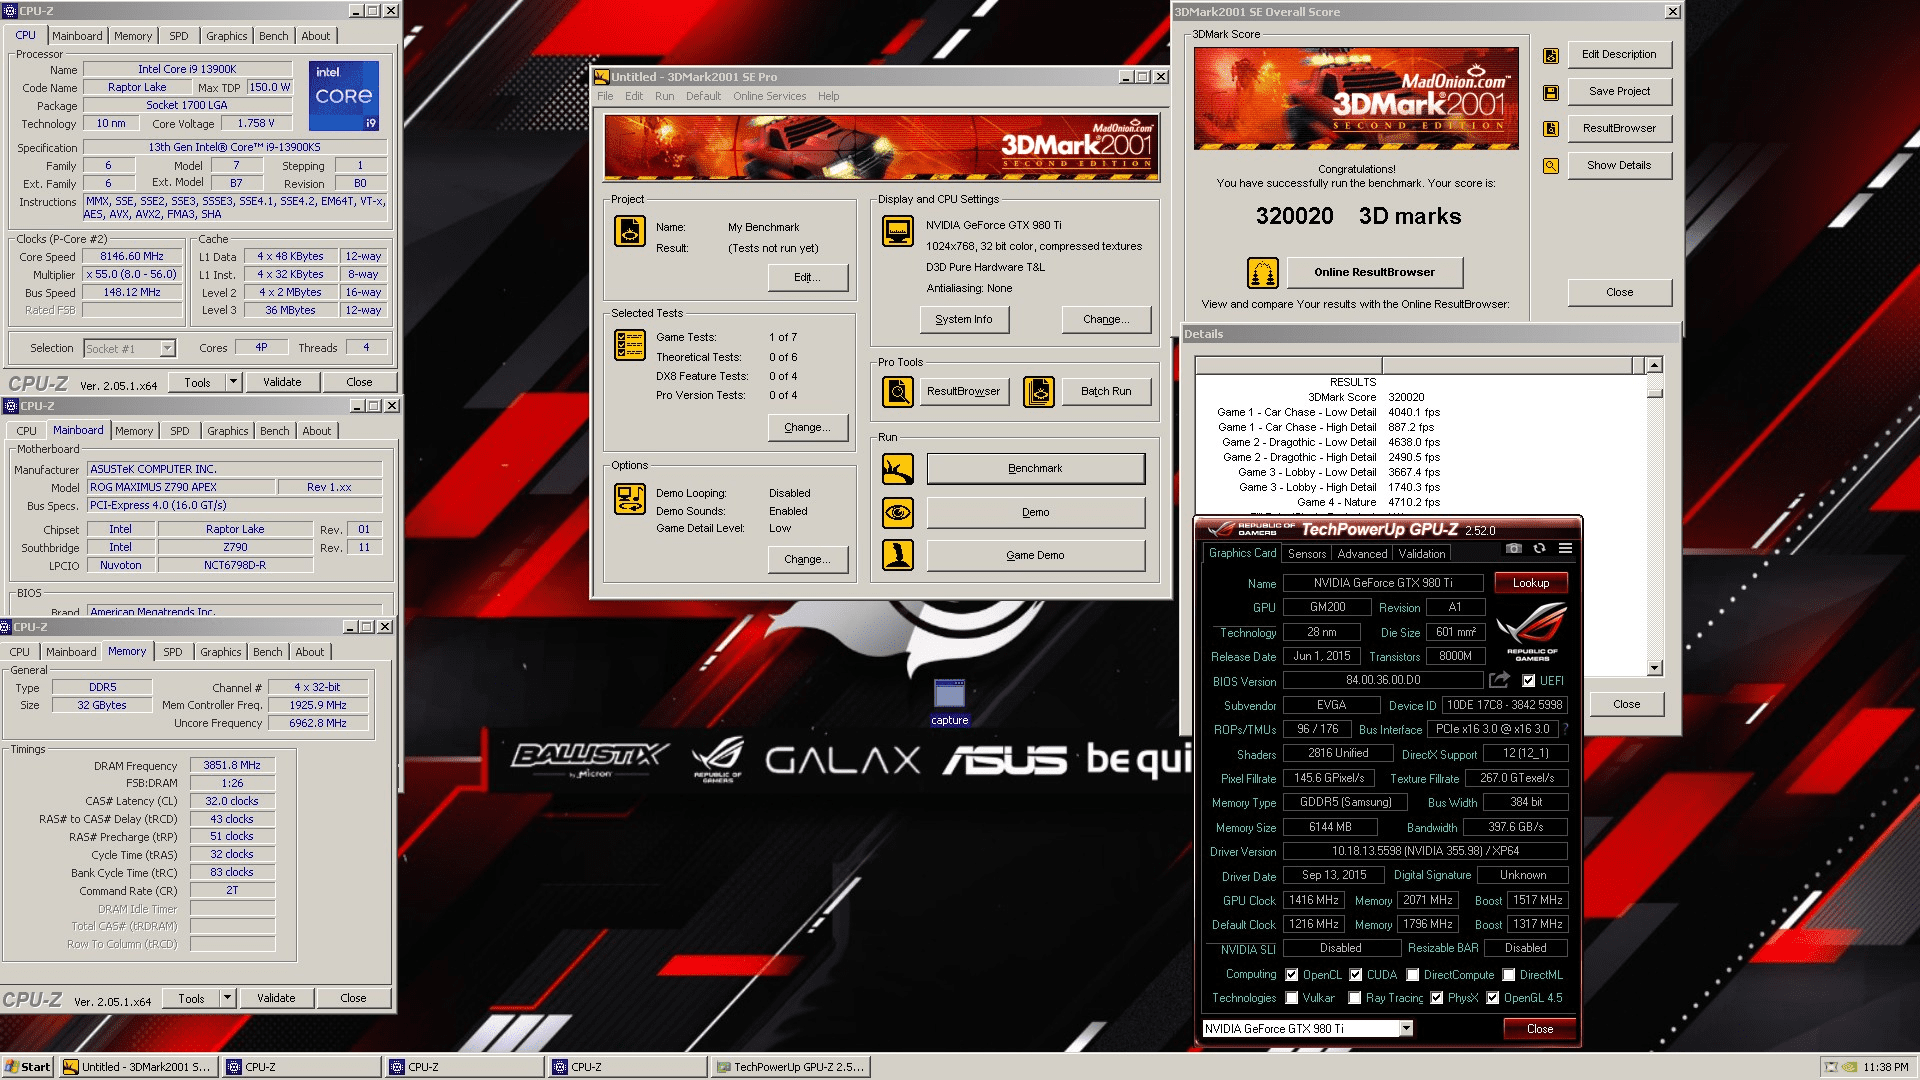
Task: Click Edit Description icon in score window
Action: coord(1550,55)
